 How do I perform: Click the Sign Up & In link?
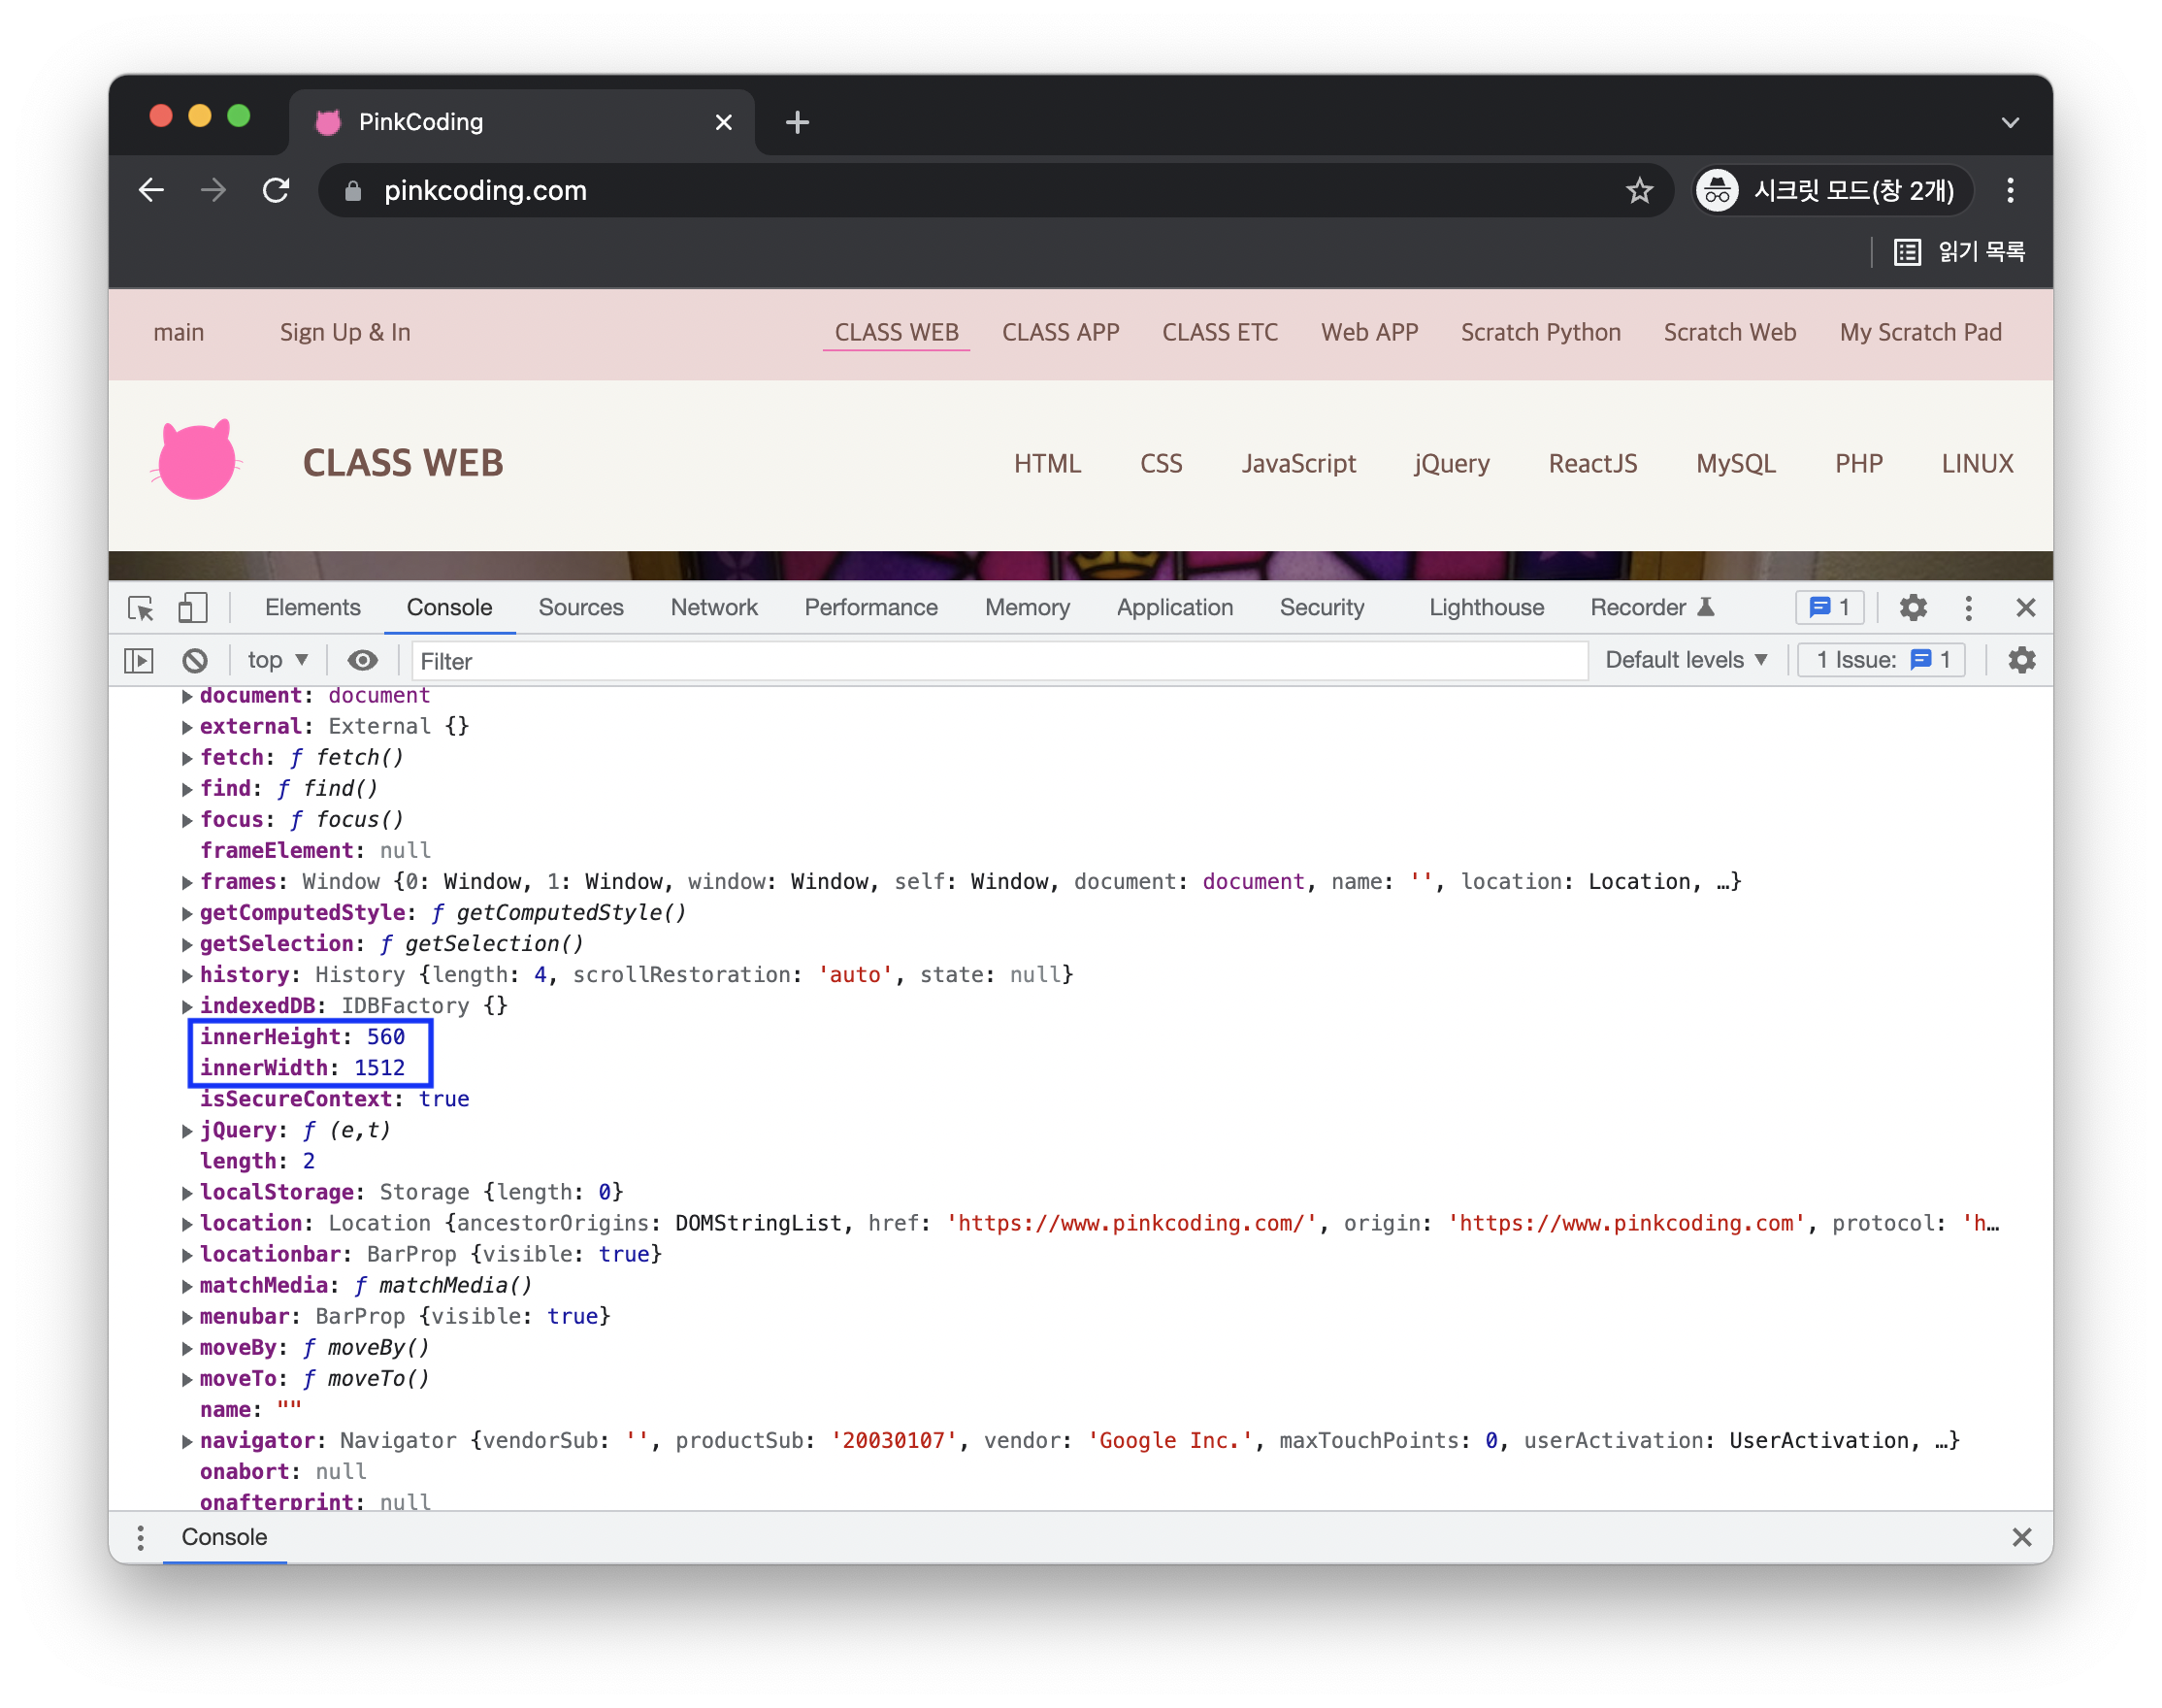(345, 332)
